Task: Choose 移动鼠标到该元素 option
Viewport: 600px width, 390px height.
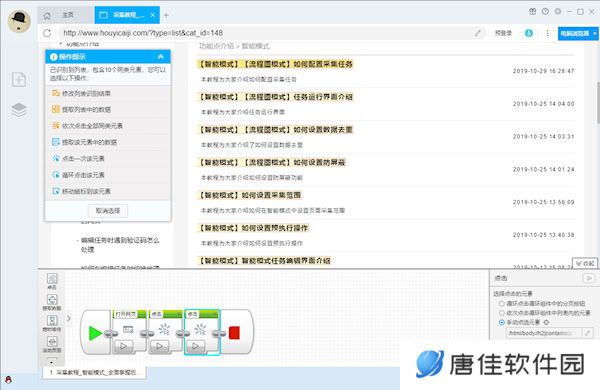Action: tap(108, 191)
